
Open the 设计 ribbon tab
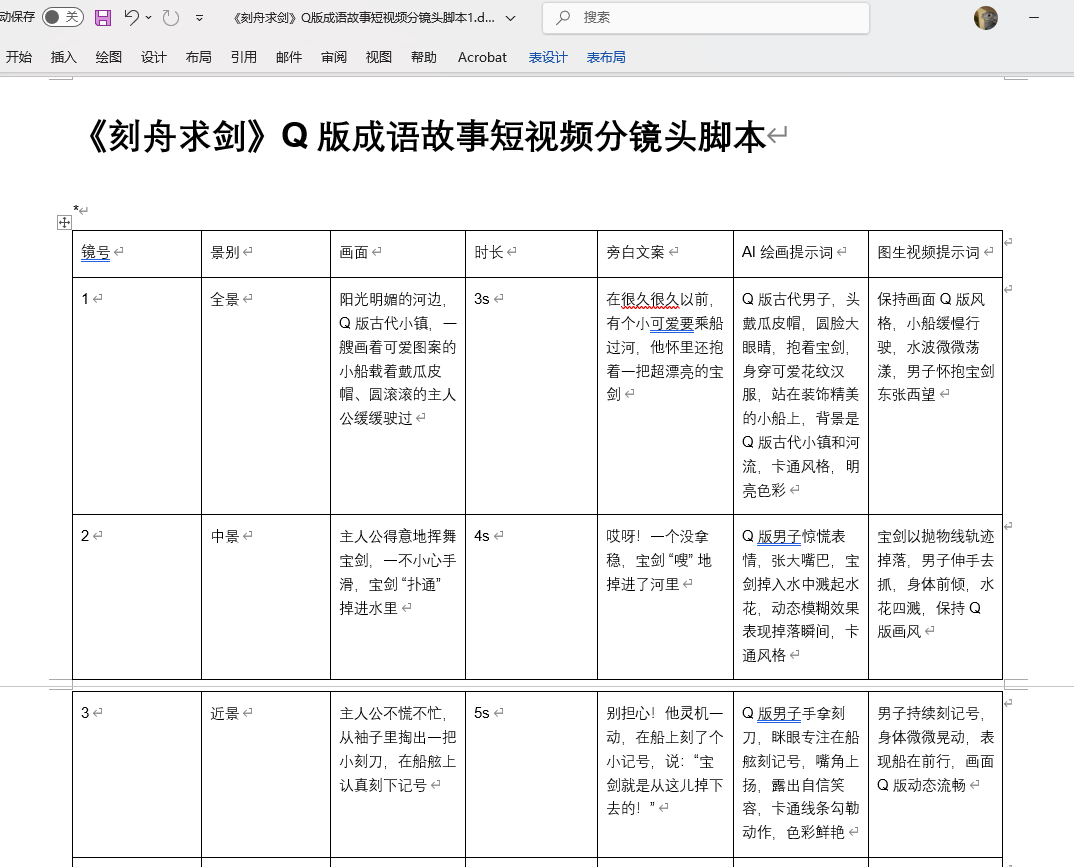pyautogui.click(x=153, y=58)
